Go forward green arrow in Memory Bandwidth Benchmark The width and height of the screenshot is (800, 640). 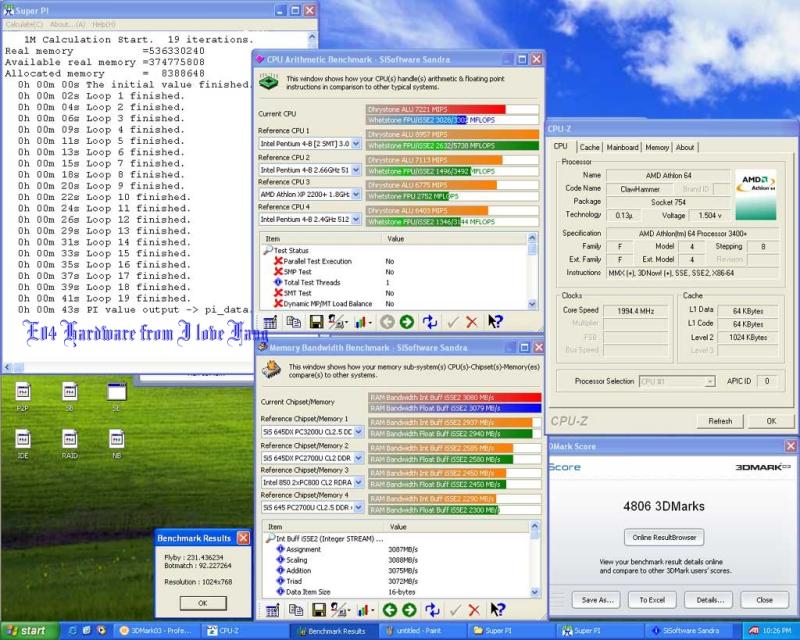pyautogui.click(x=409, y=610)
